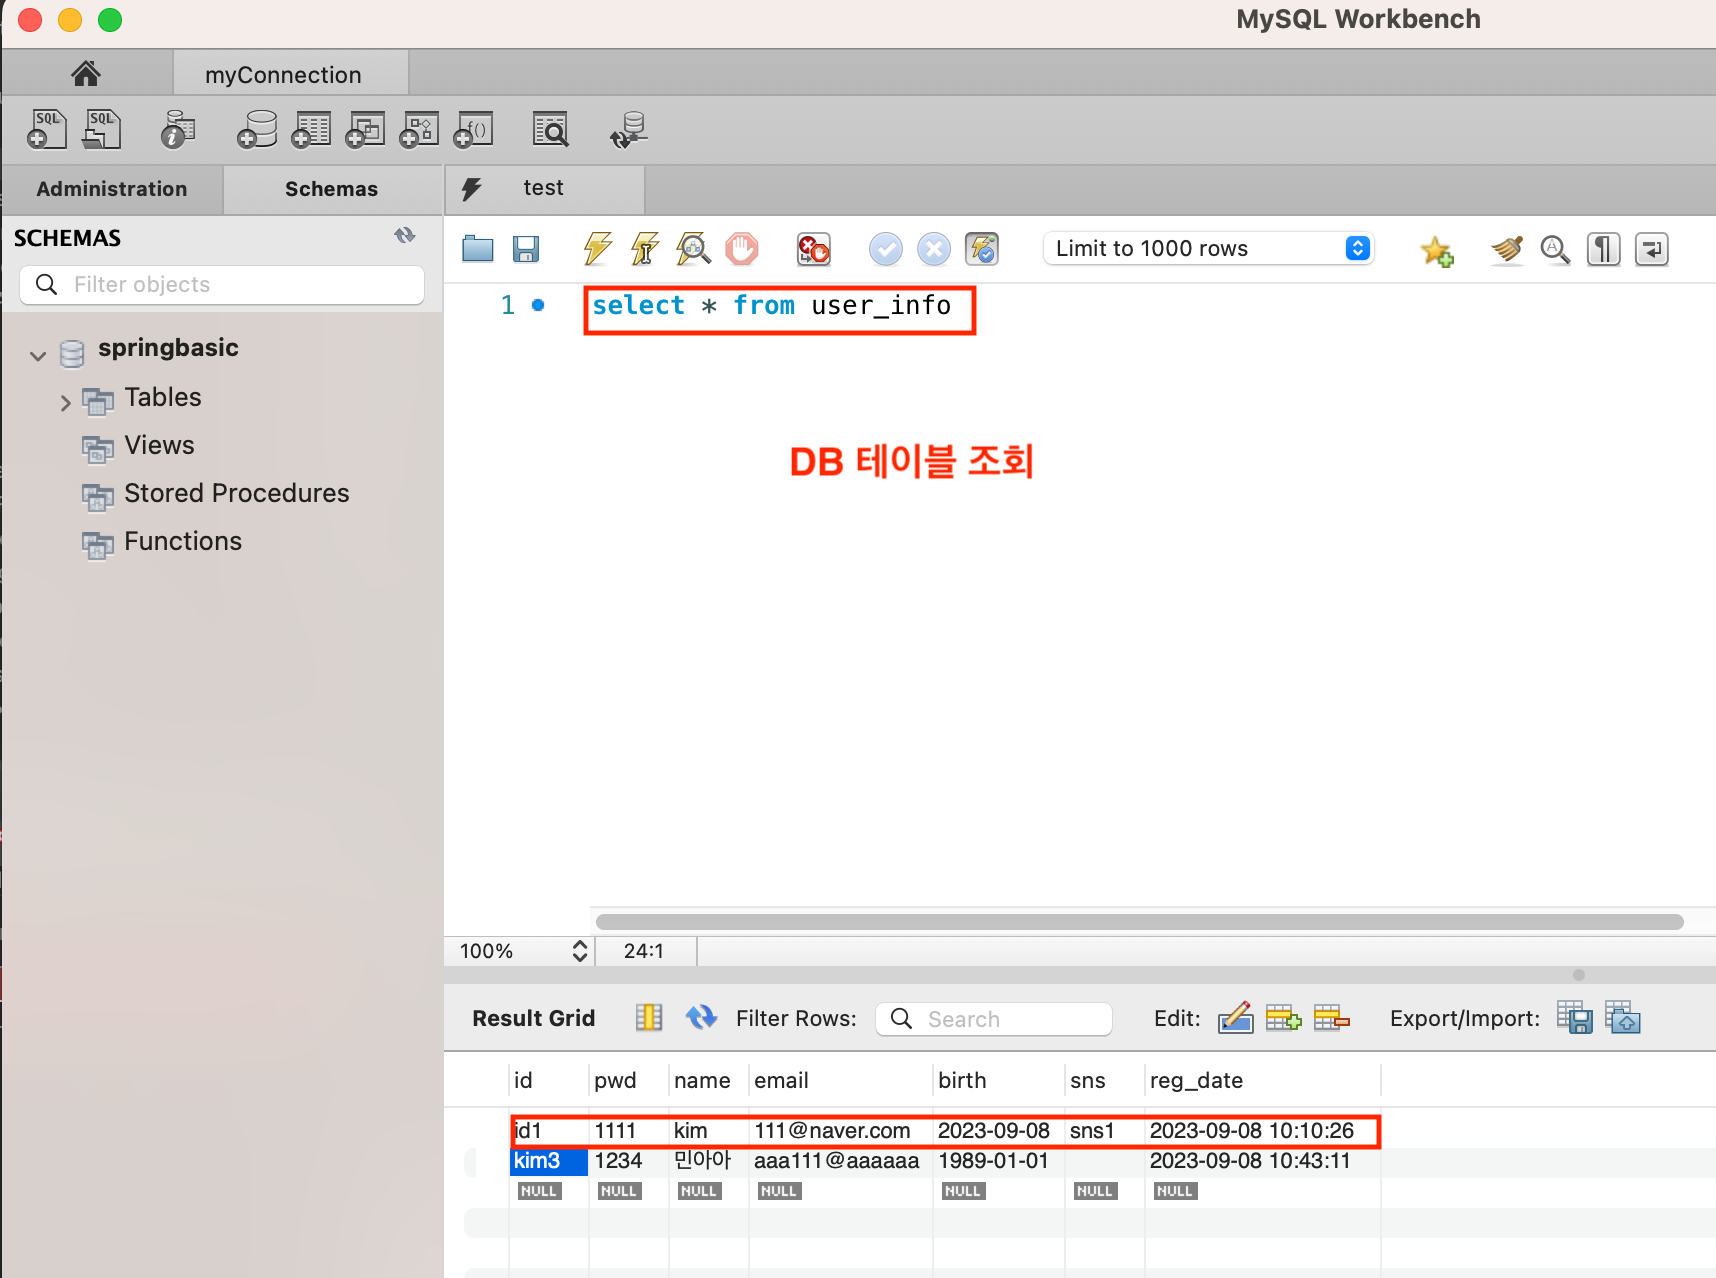Select the Functions tree item

point(183,541)
